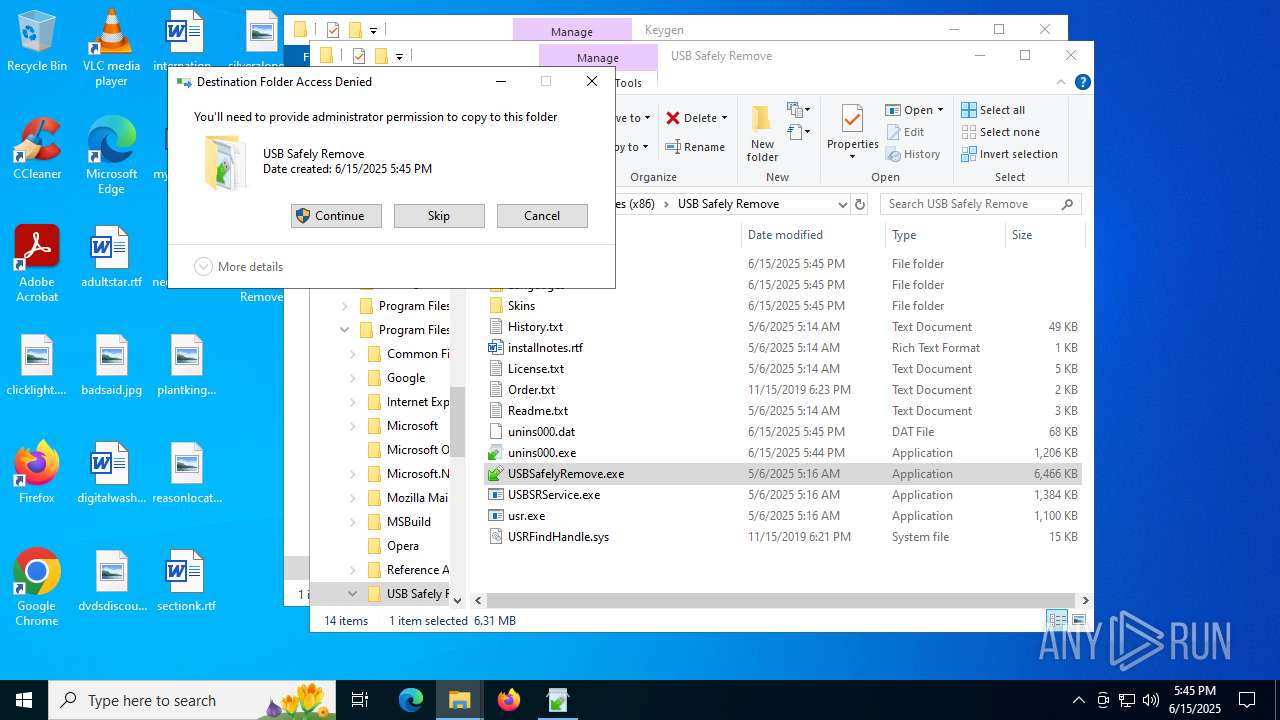
Task: Click Select all in ribbon
Action: click(993, 110)
